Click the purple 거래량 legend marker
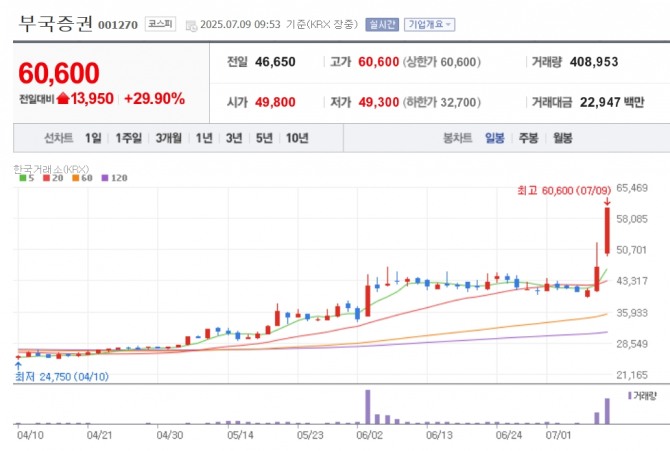Image resolution: width=670 pixels, height=451 pixels. [630, 396]
